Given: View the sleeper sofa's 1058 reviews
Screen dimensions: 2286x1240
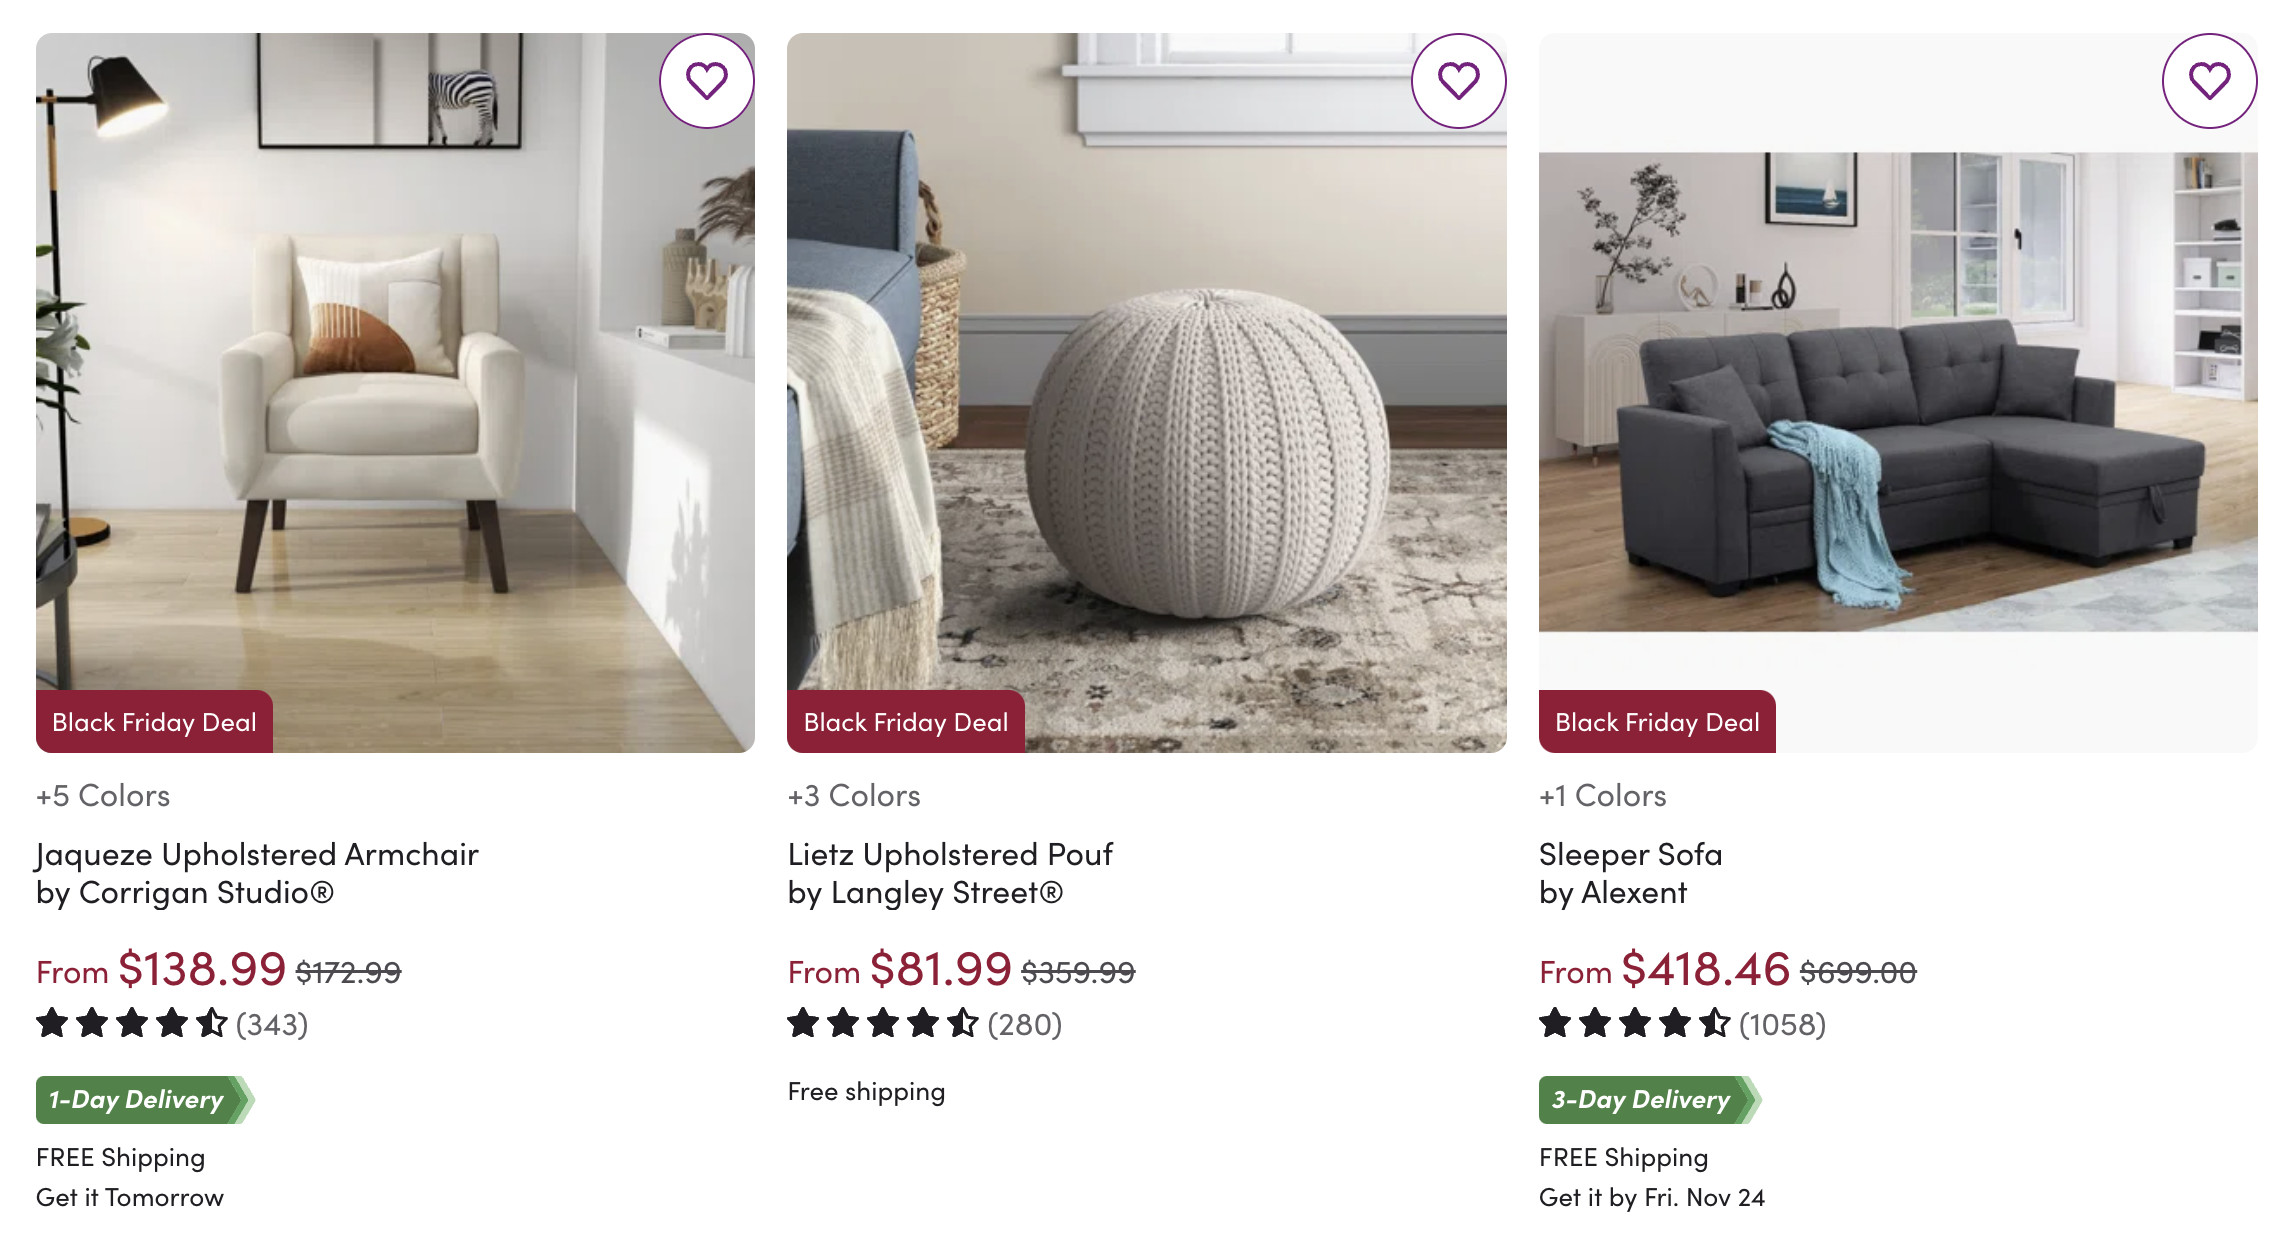Looking at the screenshot, I should point(1682,1024).
